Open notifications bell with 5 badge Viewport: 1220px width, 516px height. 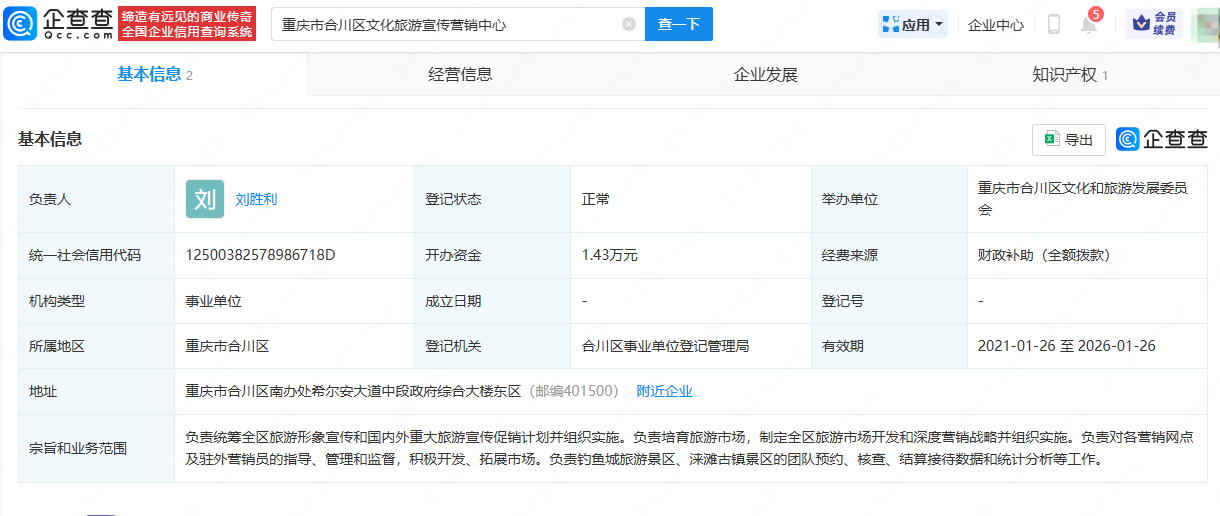(x=1089, y=24)
